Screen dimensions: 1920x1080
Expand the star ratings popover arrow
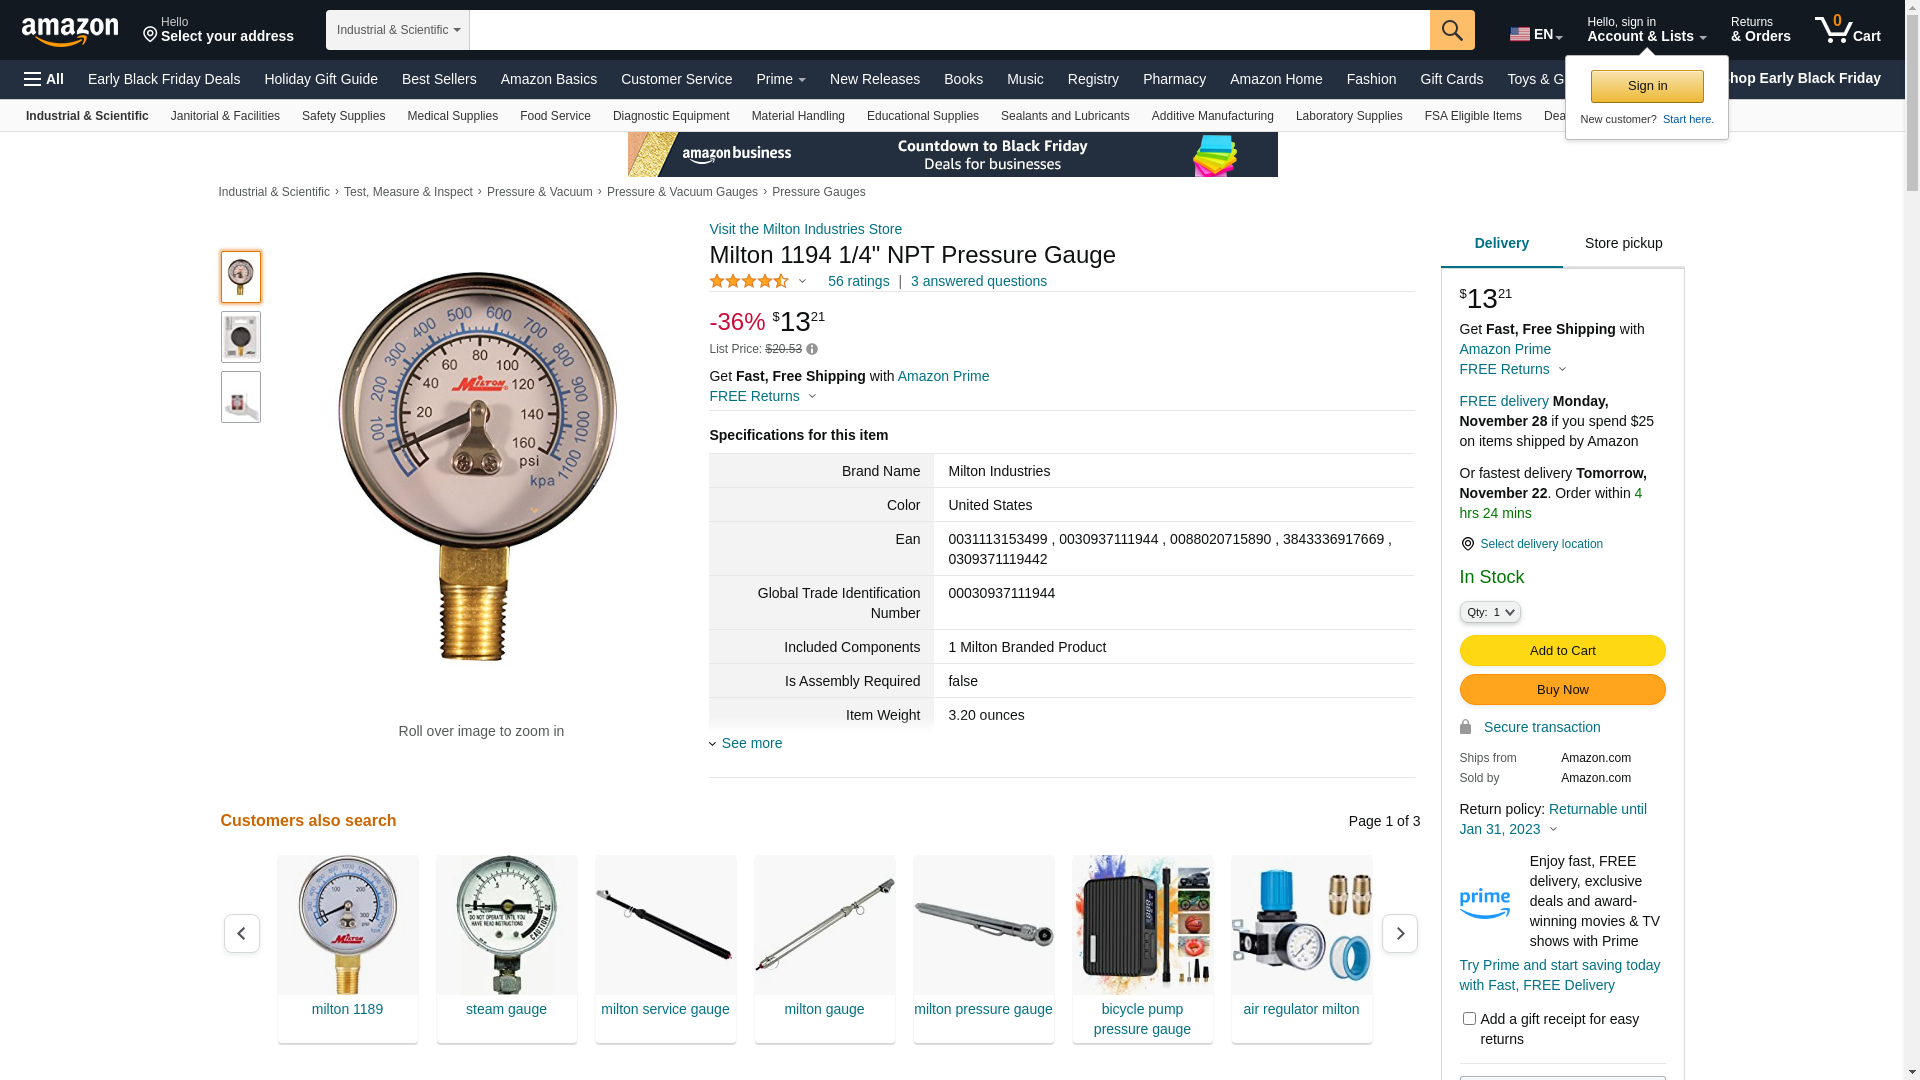point(802,282)
